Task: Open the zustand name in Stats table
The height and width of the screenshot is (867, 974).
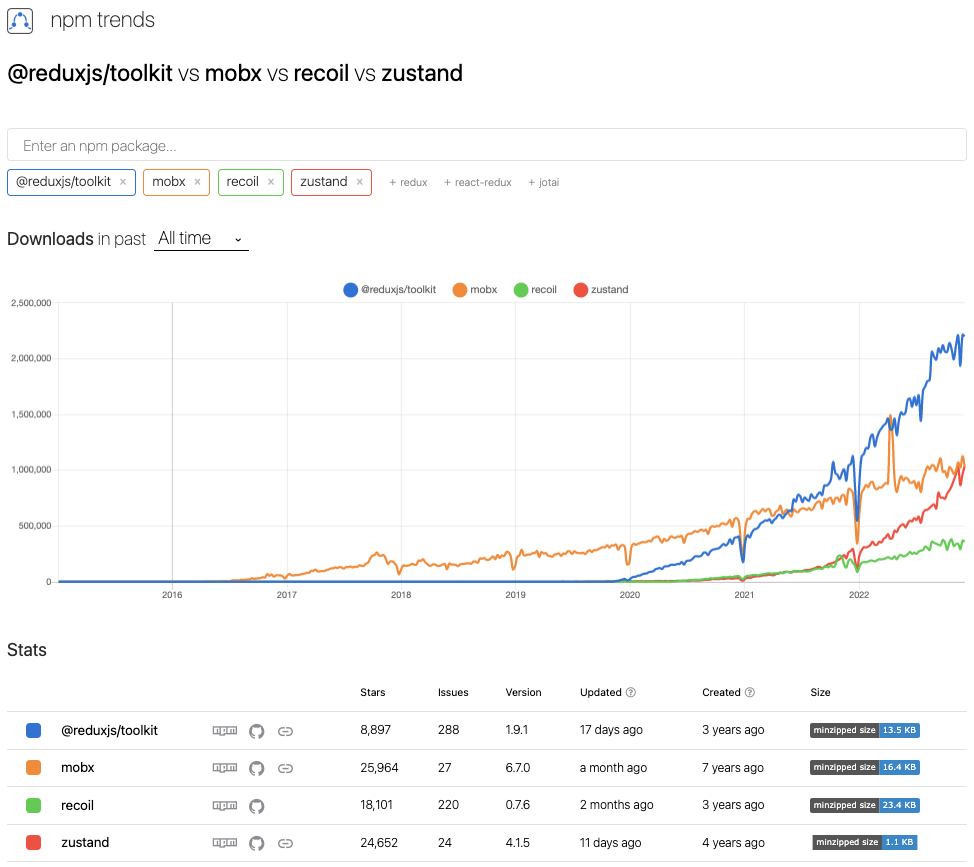Action: pyautogui.click(x=85, y=842)
